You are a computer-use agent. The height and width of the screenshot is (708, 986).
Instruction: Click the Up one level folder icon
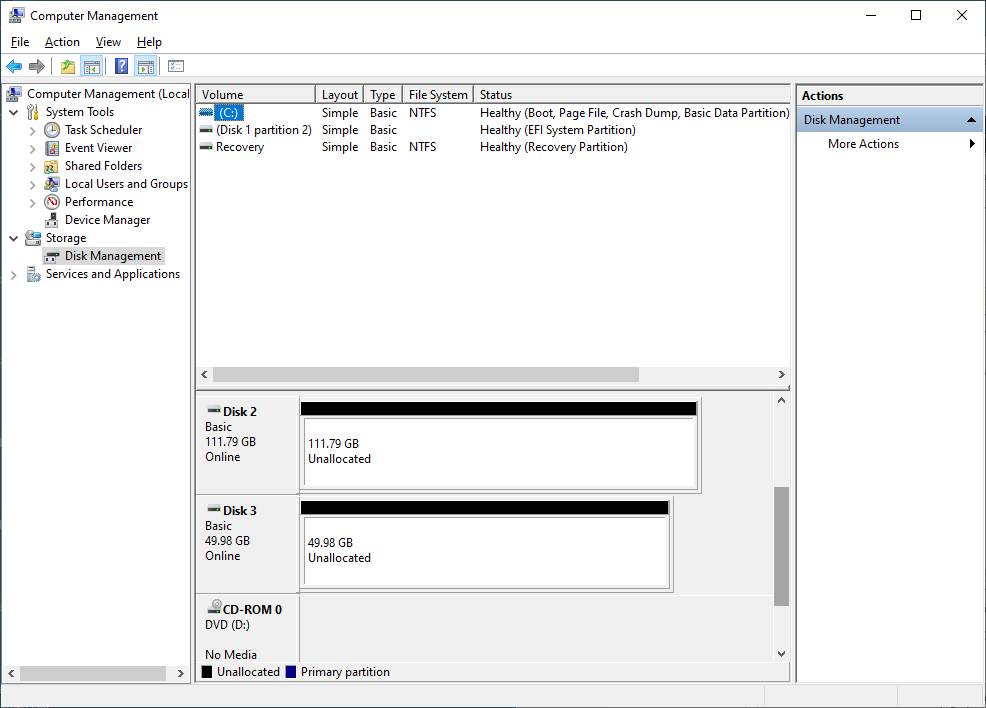(67, 66)
